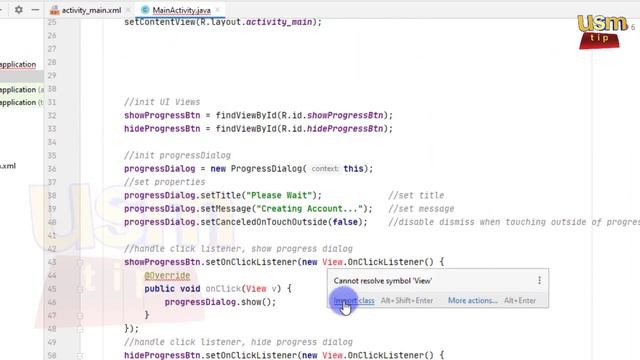The height and width of the screenshot is (360, 640).
Task: Open project panel gear settings icon
Action: [x=18, y=9]
